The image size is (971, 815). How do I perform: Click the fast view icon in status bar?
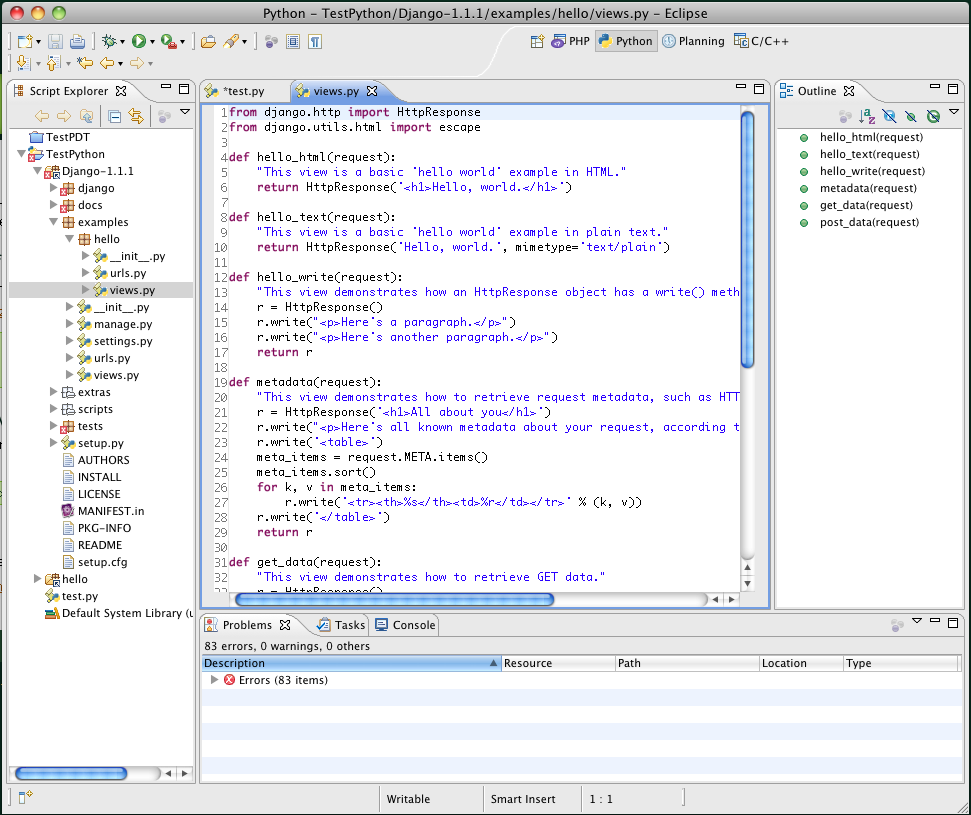(25, 797)
